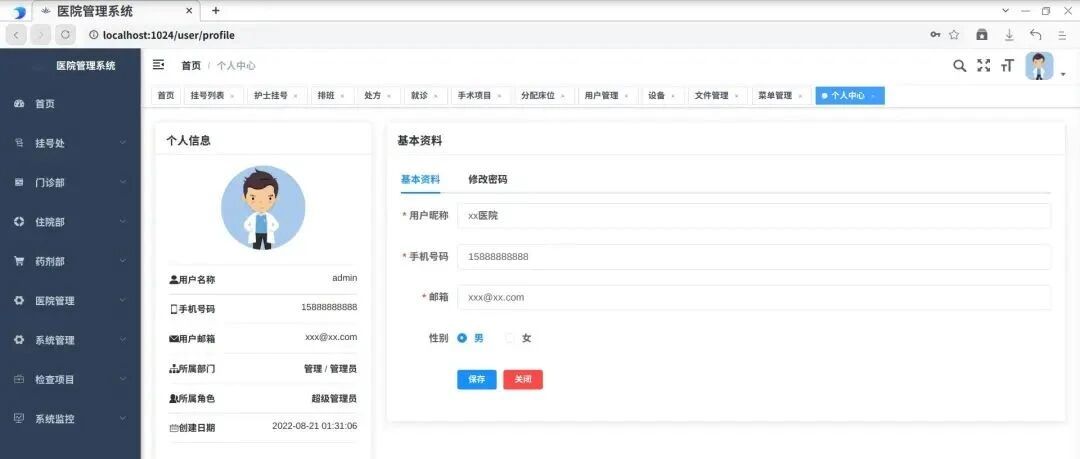Click the browser reload icon

point(65,34)
